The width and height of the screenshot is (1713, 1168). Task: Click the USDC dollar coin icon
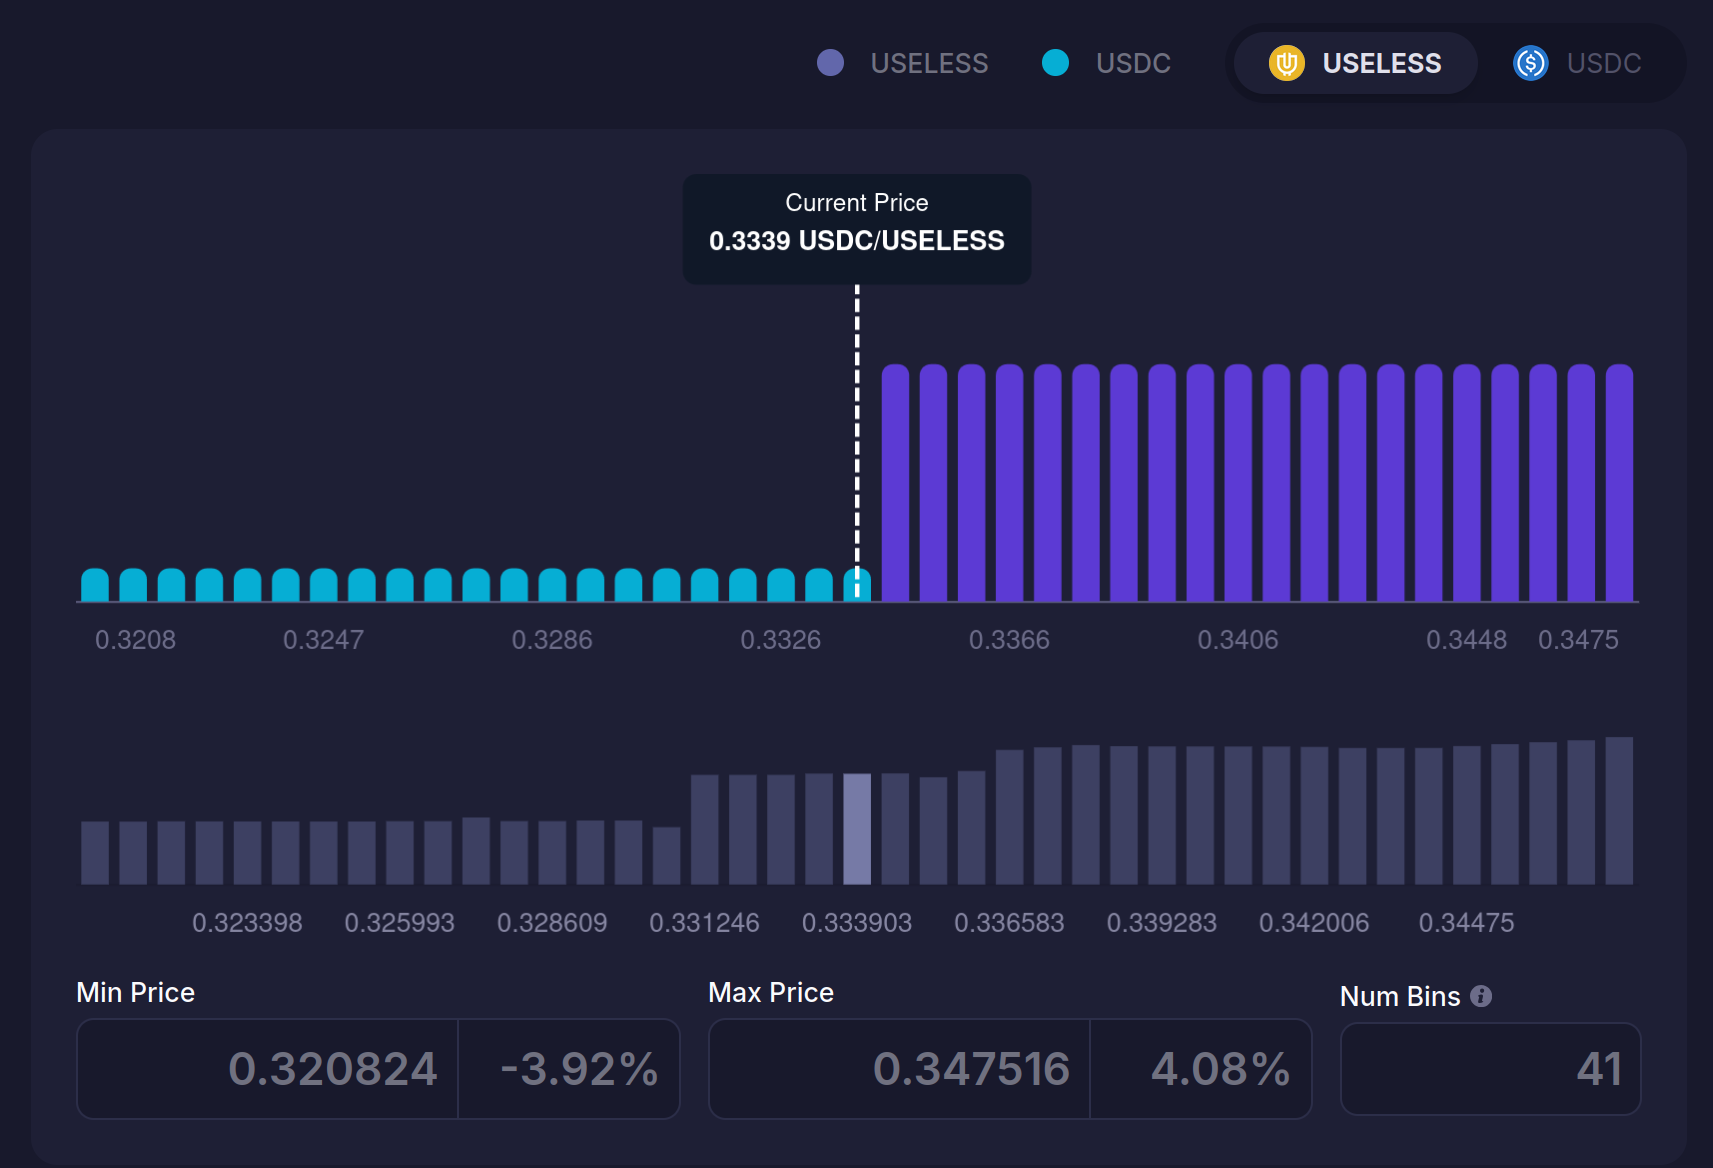1530,63
